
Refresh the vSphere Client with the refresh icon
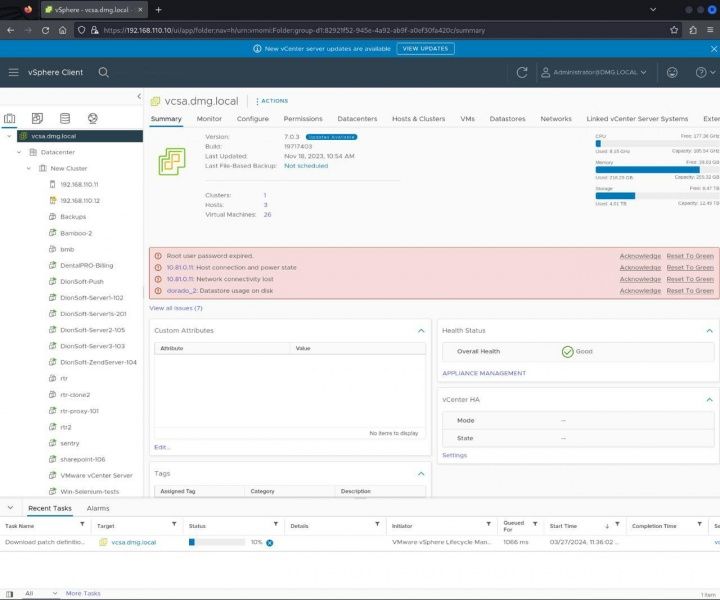pos(521,72)
